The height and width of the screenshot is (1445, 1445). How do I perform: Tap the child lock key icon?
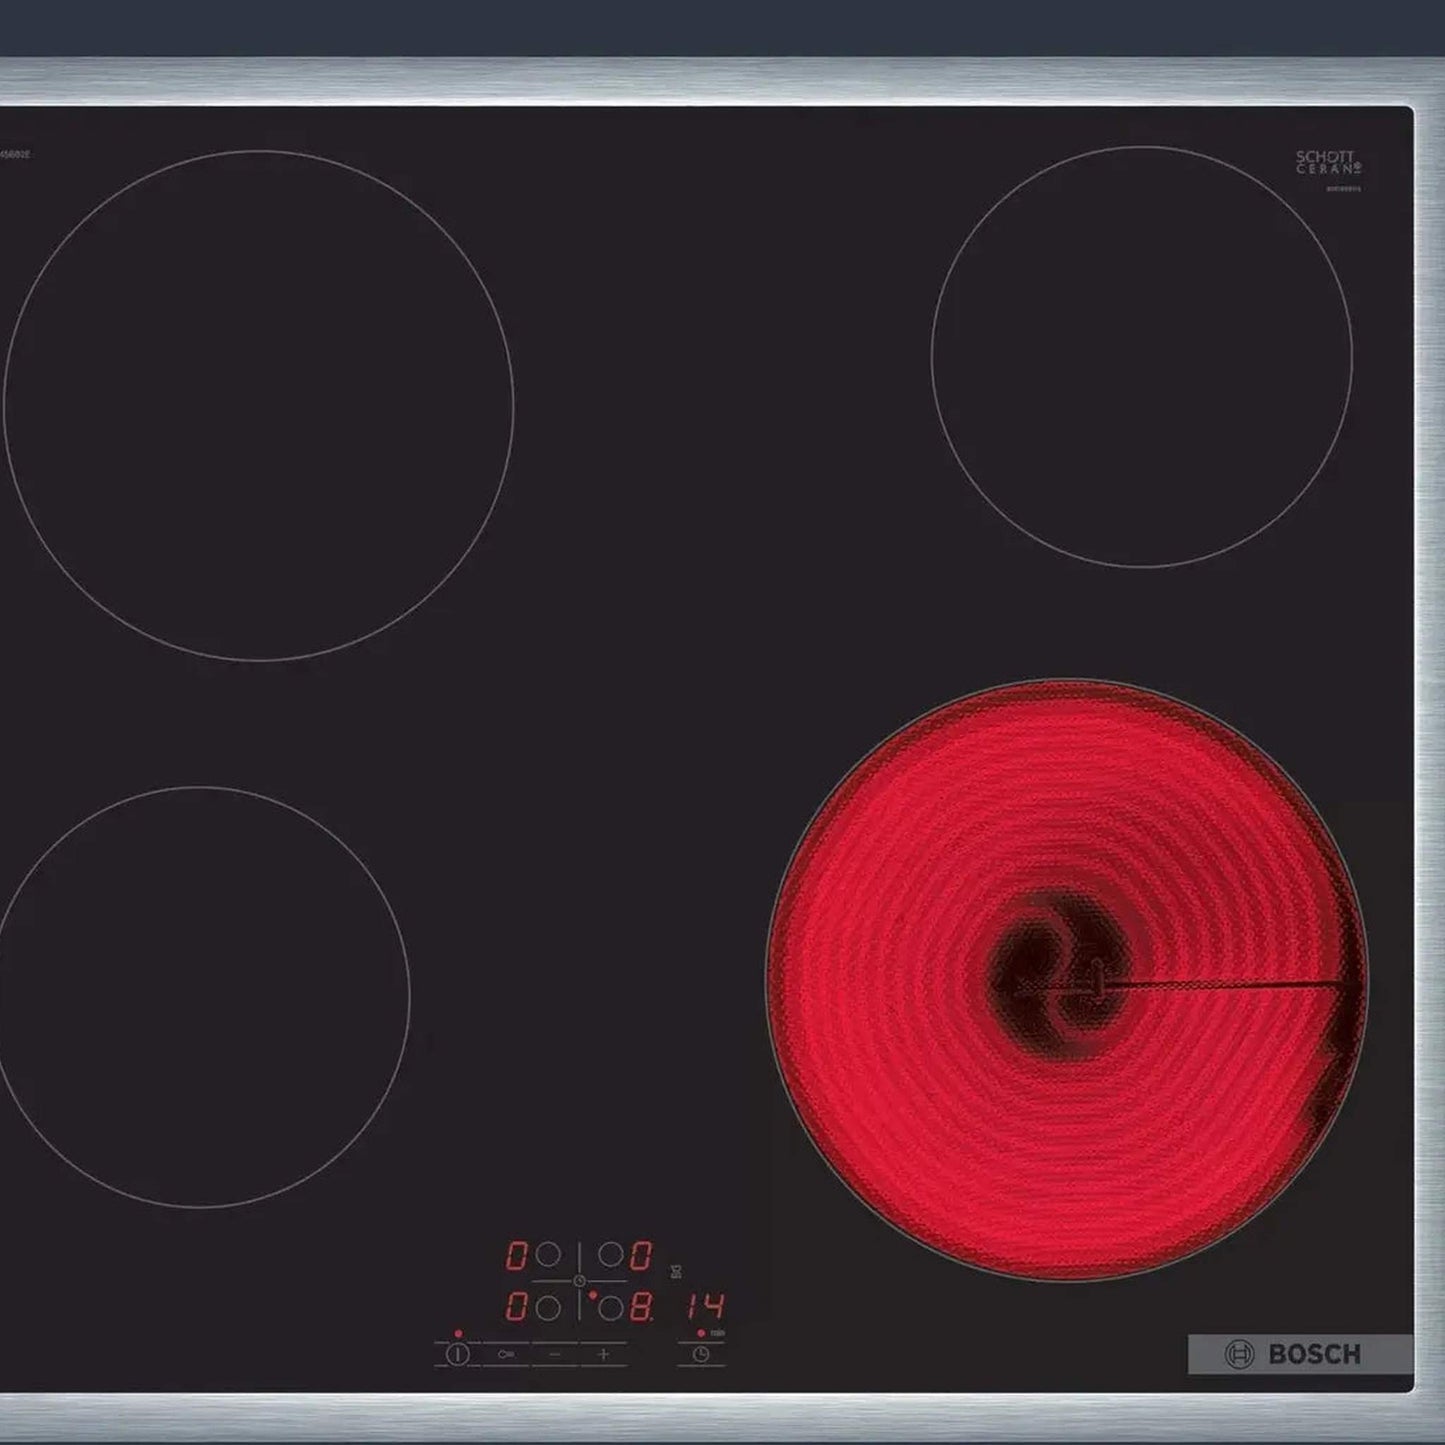click(507, 1354)
